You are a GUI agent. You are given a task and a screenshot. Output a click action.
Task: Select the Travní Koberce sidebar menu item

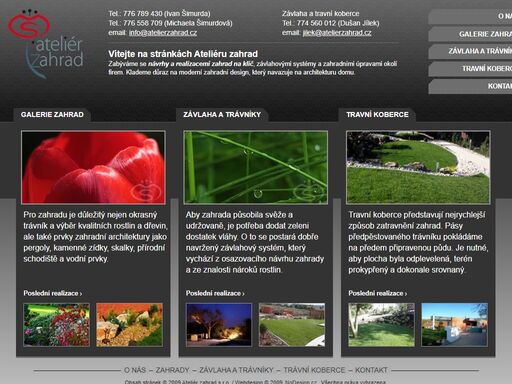pyautogui.click(x=470, y=69)
